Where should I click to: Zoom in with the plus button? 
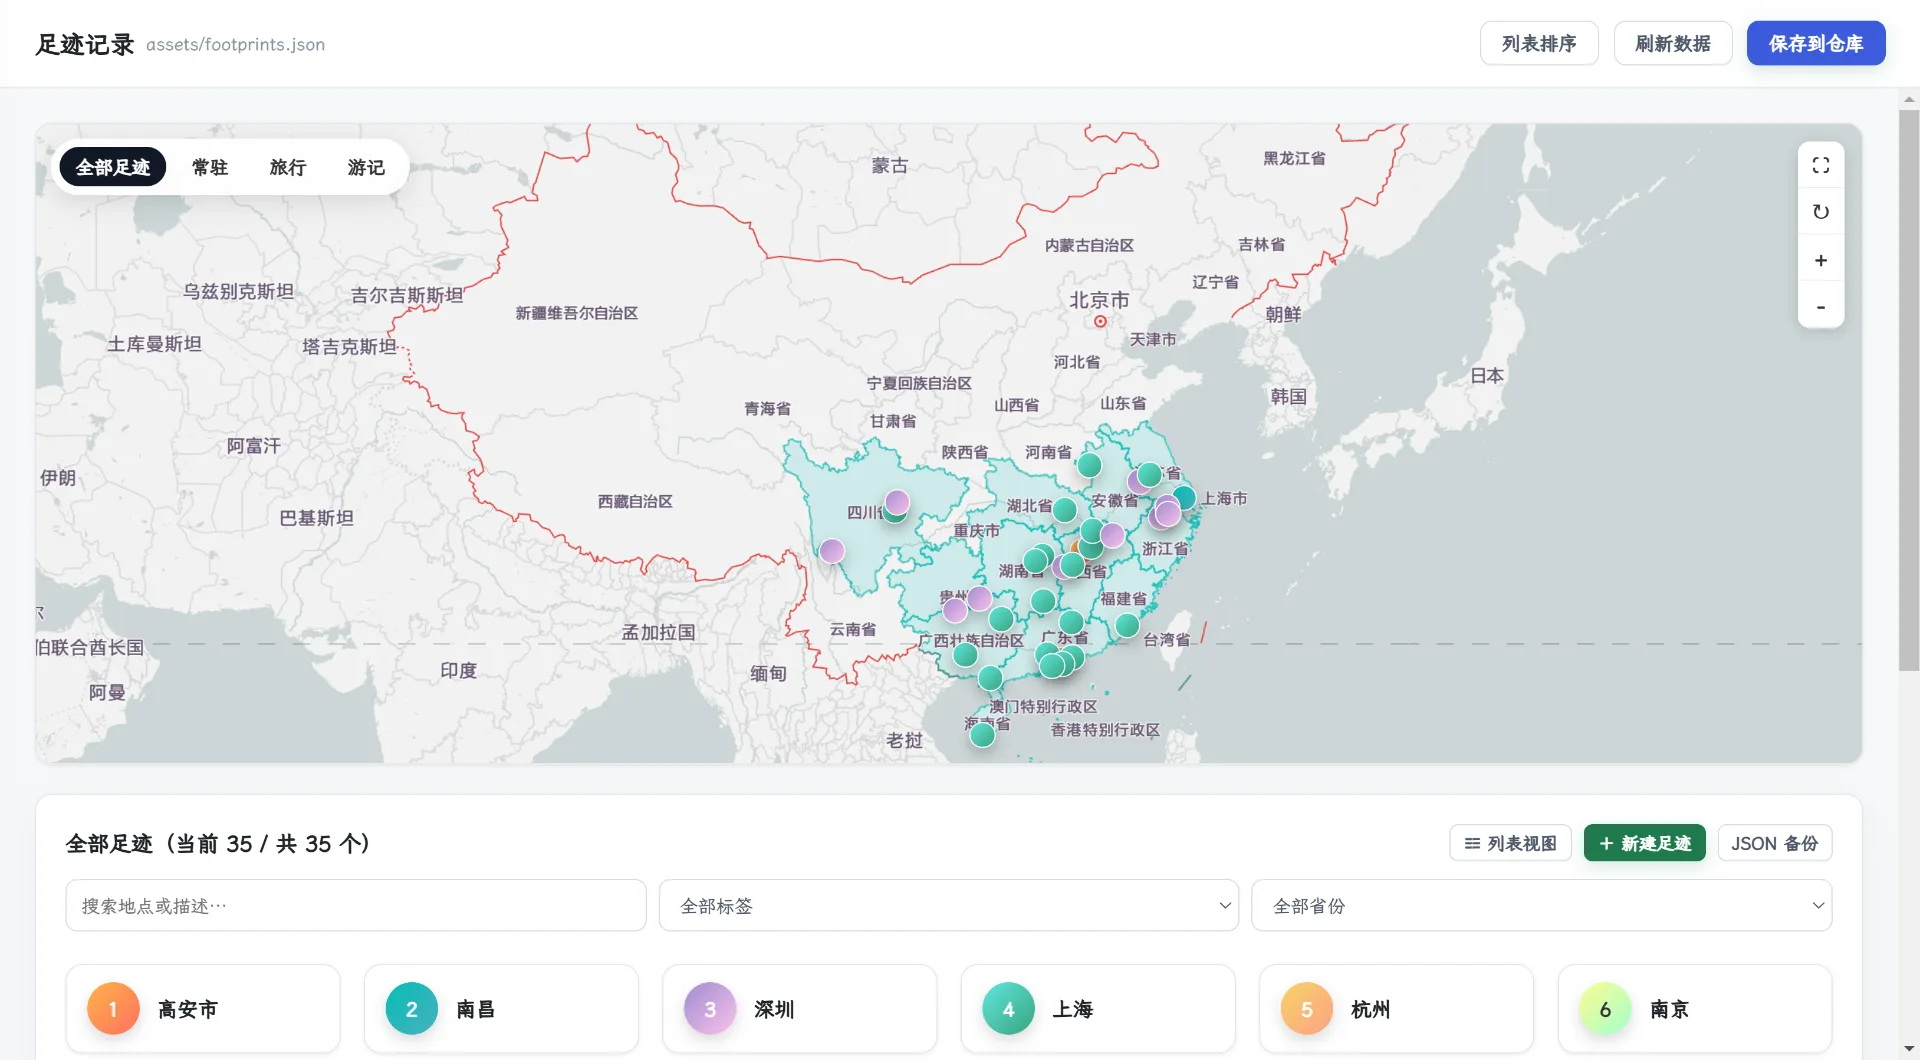1820,260
